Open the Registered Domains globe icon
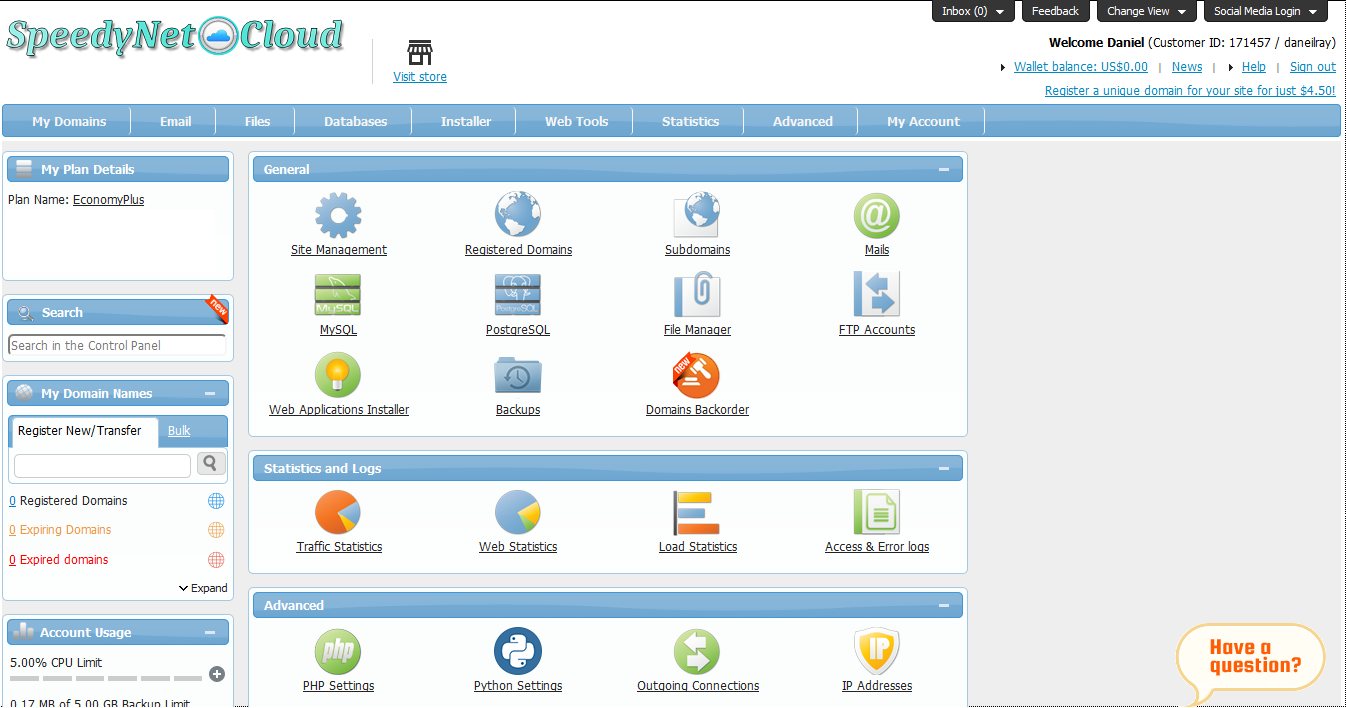The image size is (1346, 708). [518, 215]
